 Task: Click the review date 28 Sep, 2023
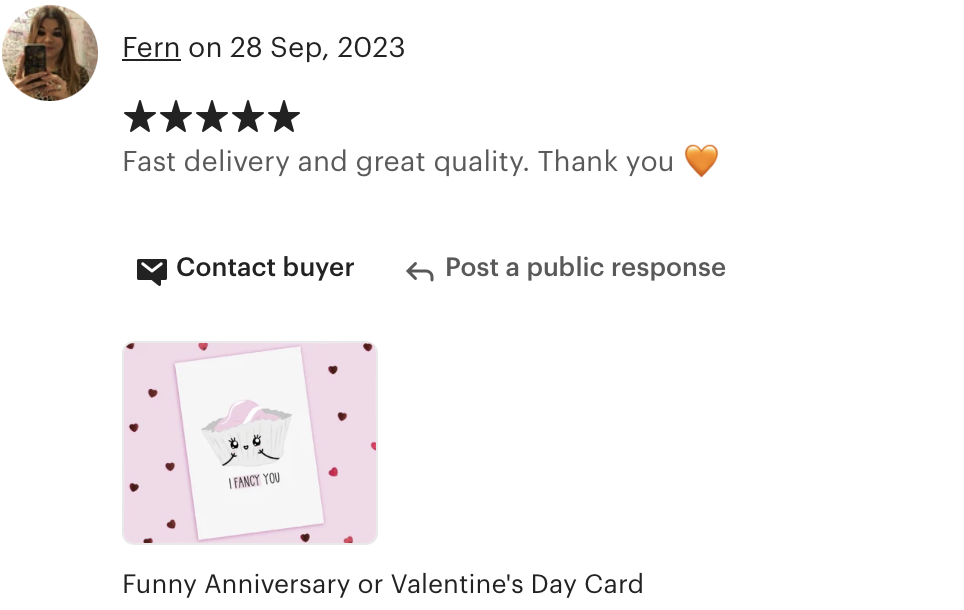317,48
